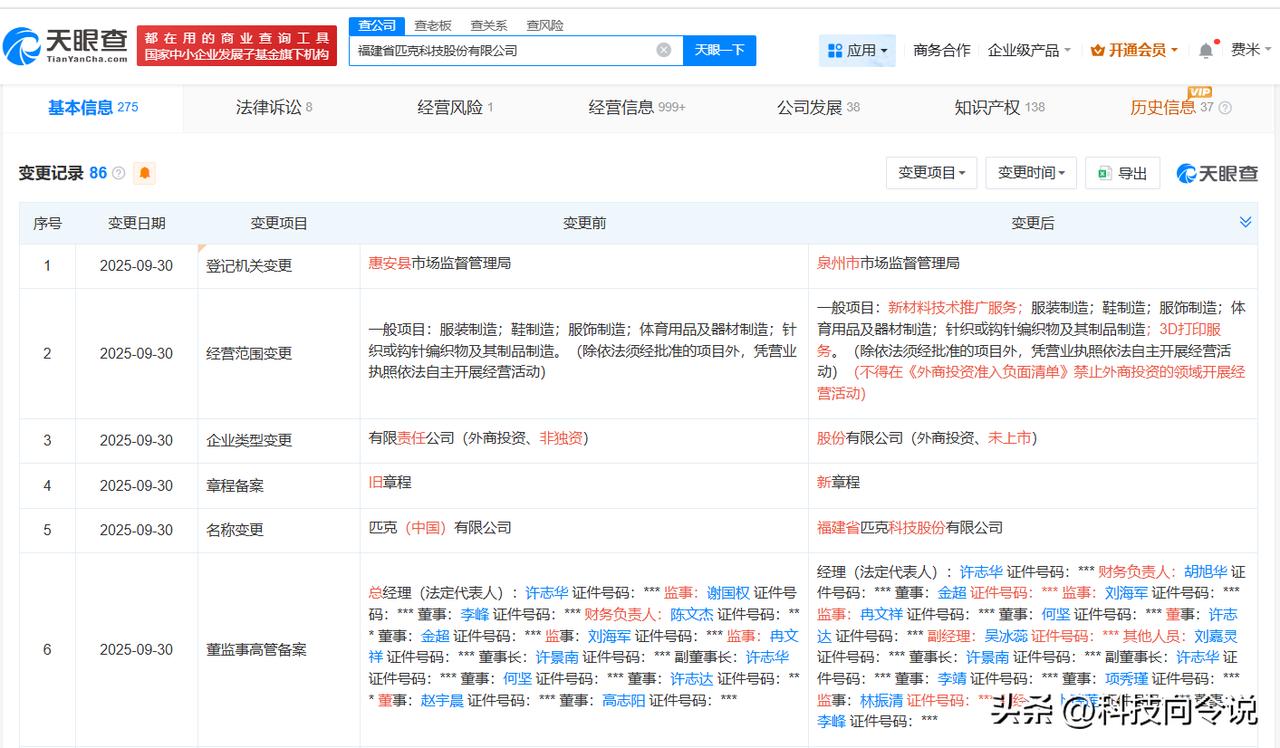Open the 赵宇晨 director link

pos(442,700)
